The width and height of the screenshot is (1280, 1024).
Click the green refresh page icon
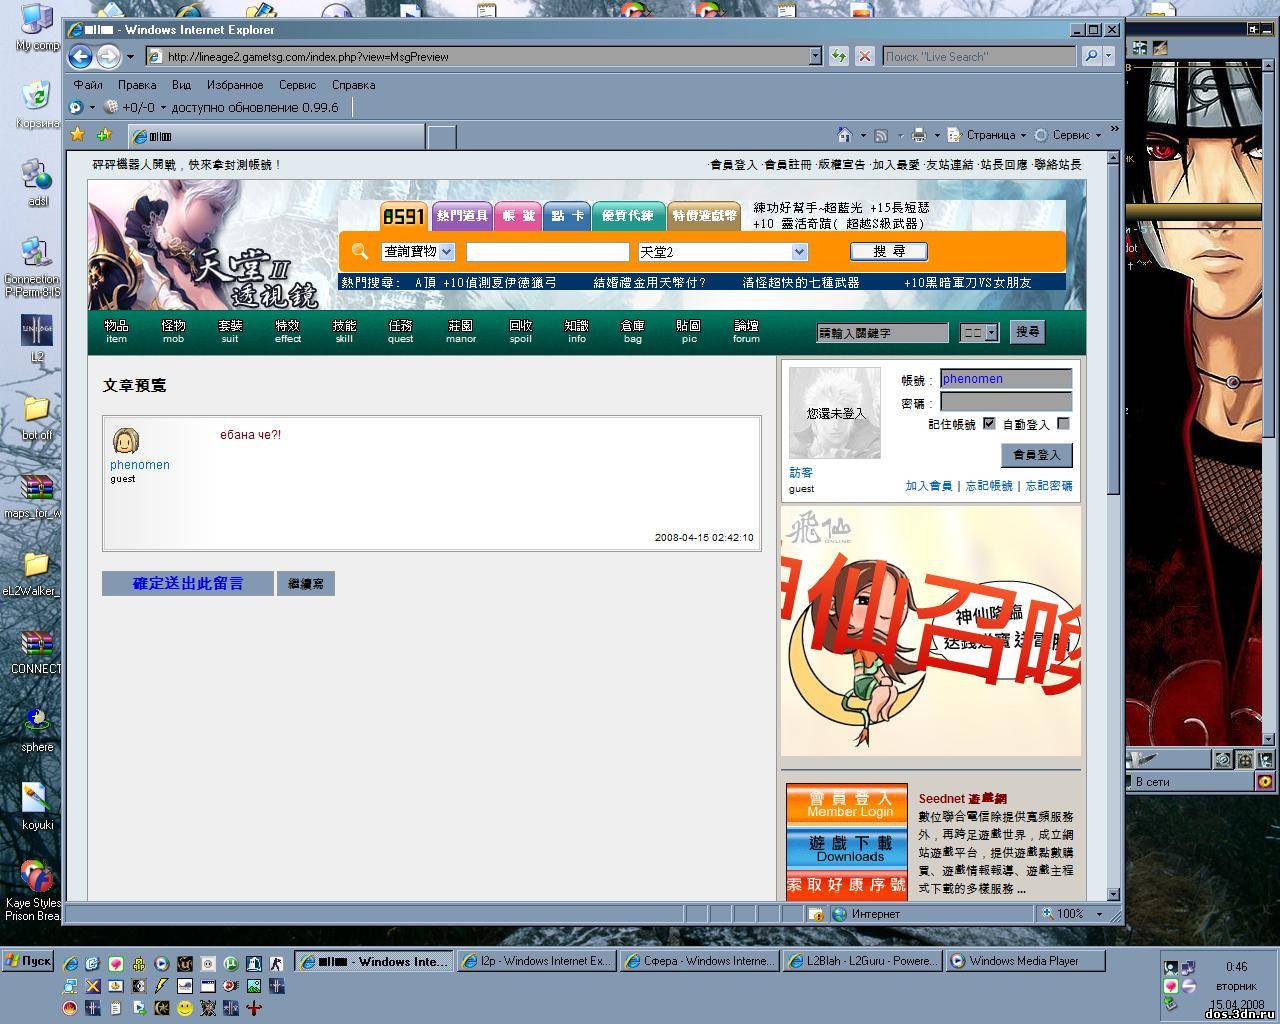(x=838, y=56)
